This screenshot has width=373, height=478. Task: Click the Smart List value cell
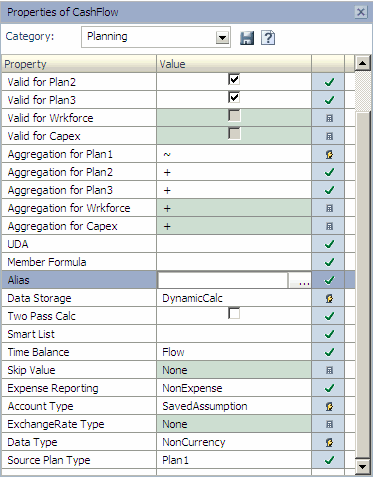[x=234, y=334]
